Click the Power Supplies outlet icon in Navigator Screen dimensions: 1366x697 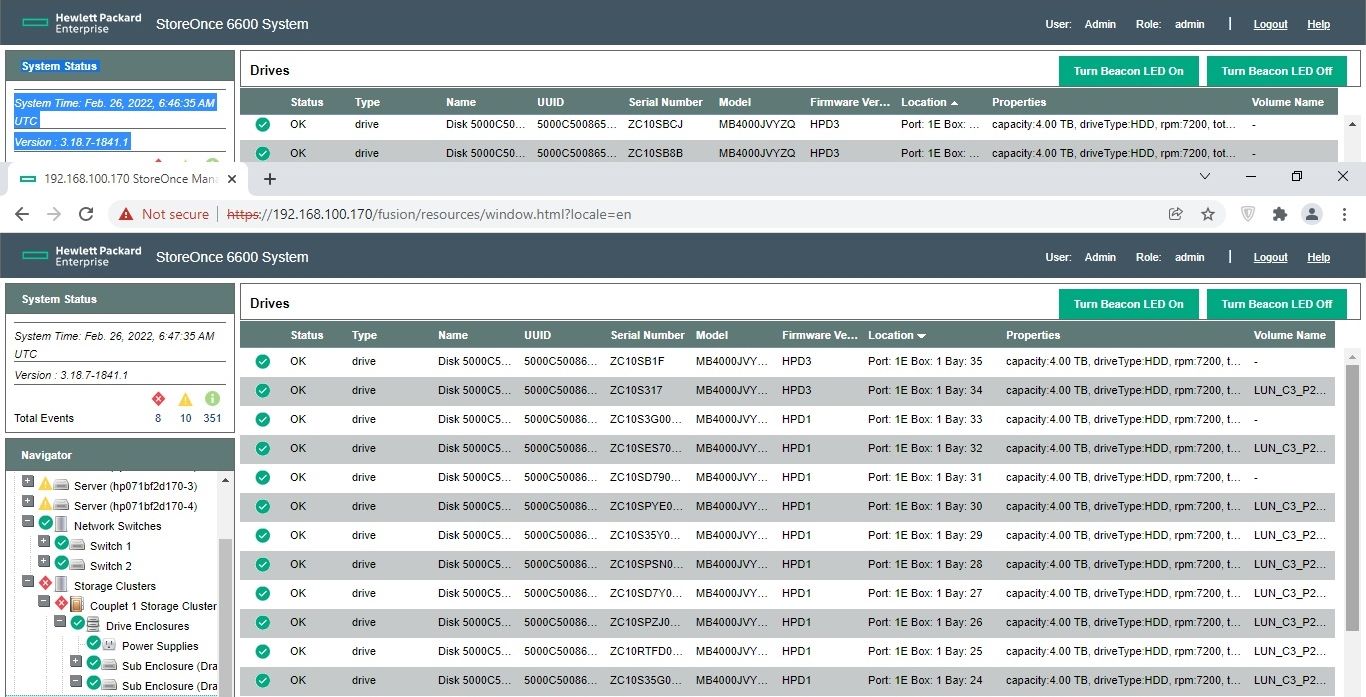point(110,645)
